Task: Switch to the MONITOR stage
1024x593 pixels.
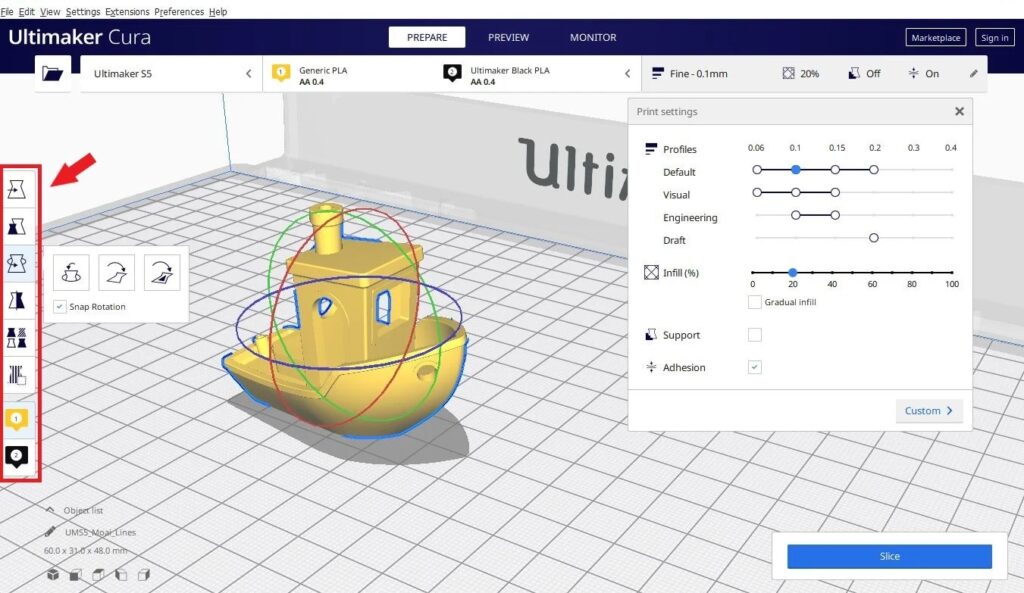Action: tap(593, 37)
